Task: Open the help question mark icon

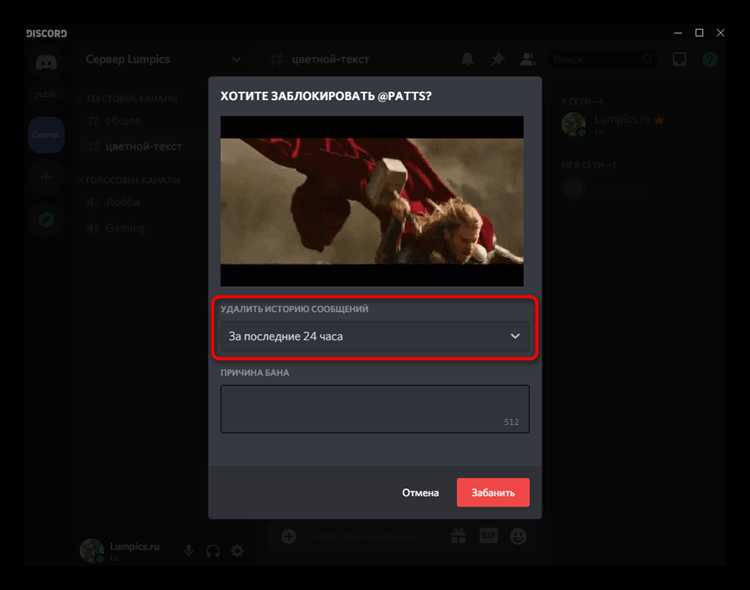Action: coord(710,59)
